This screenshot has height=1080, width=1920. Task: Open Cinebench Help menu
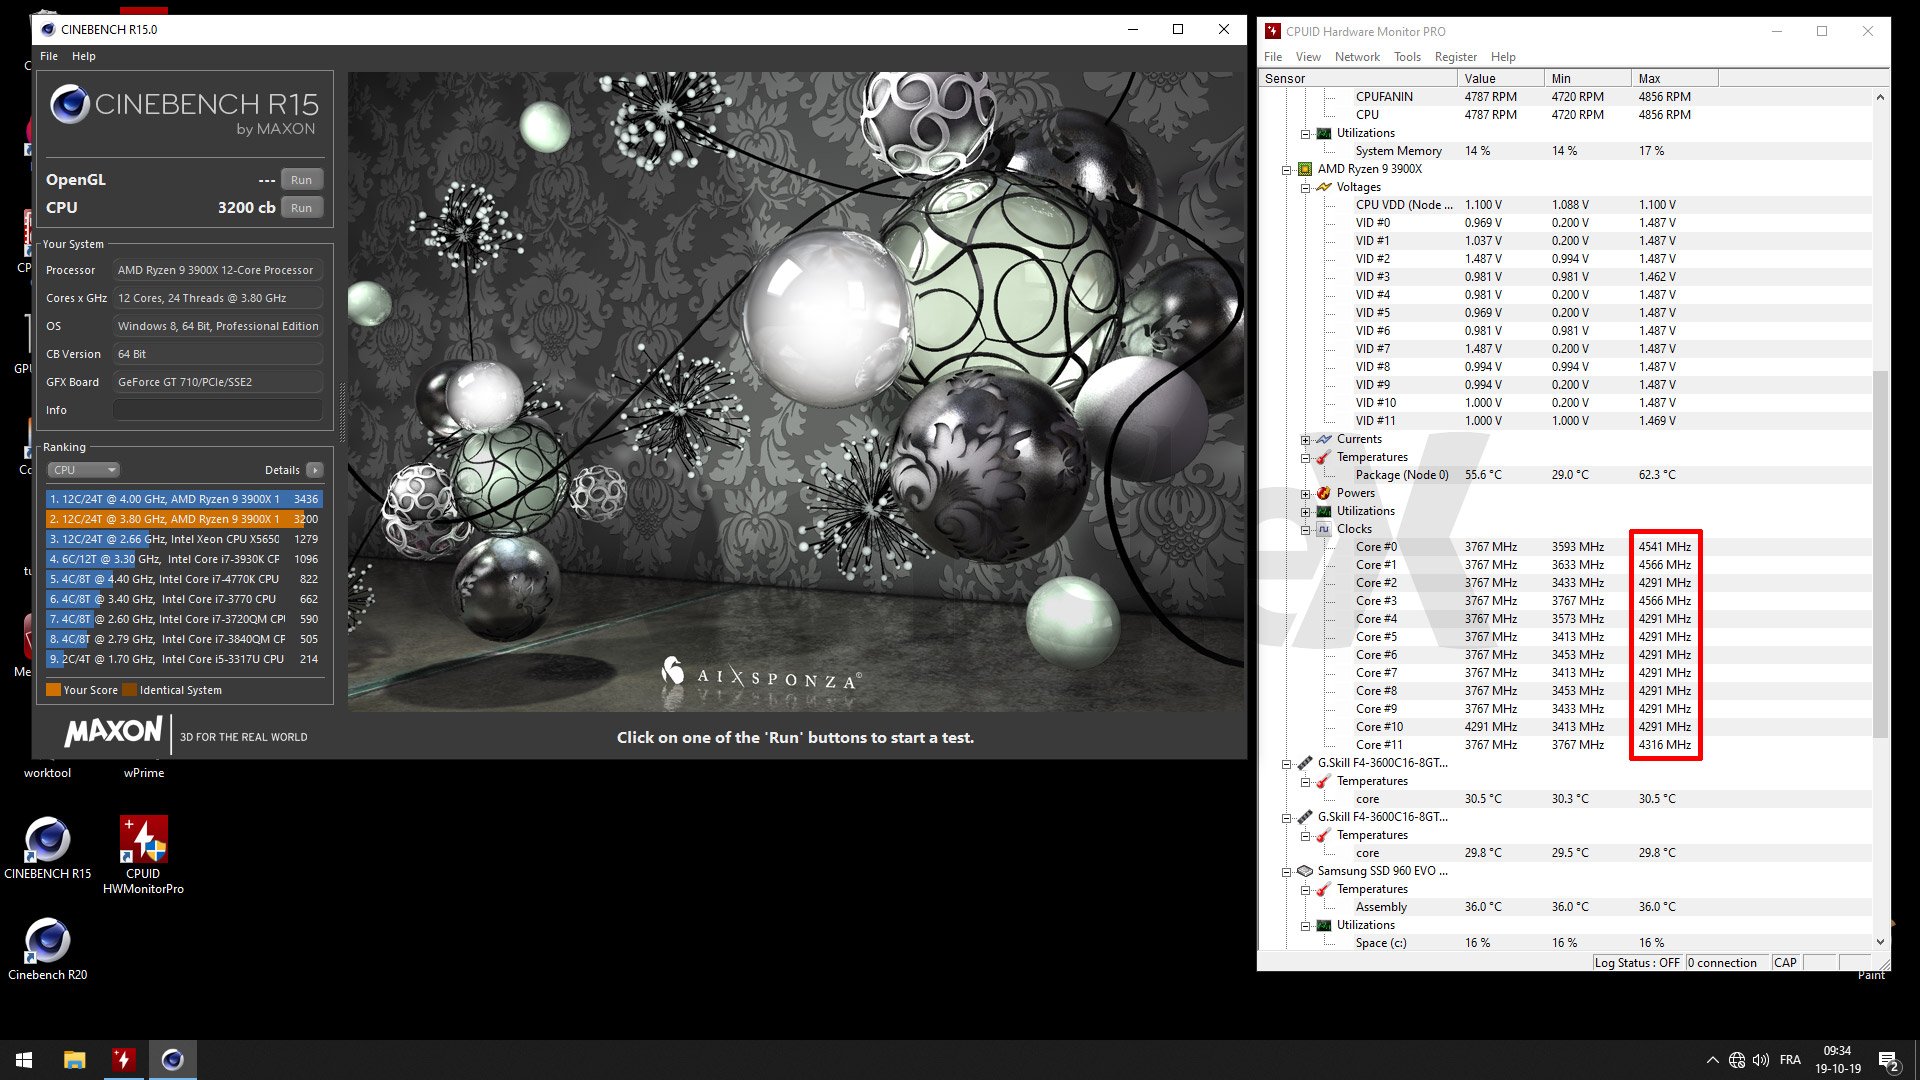click(84, 56)
